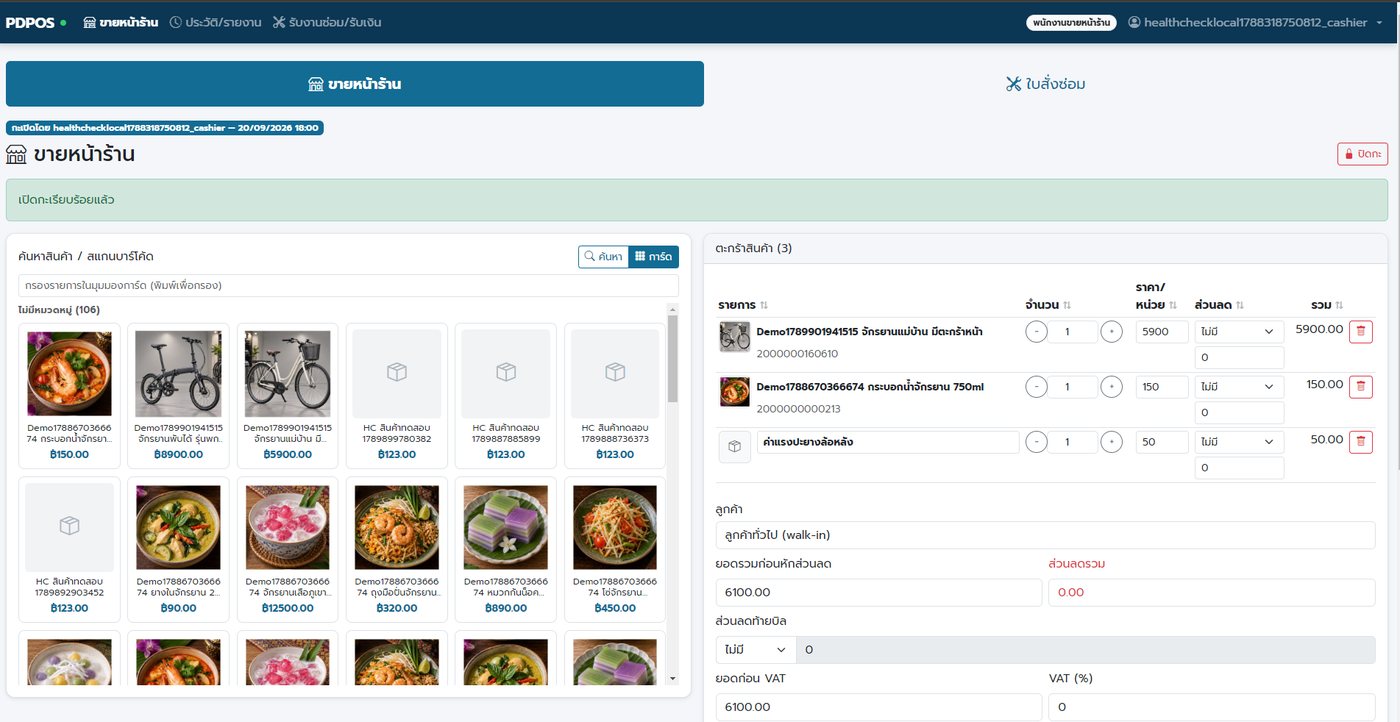This screenshot has width=1400, height=722.
Task: Add the ฿320.00 pad thai card
Action: click(396, 549)
